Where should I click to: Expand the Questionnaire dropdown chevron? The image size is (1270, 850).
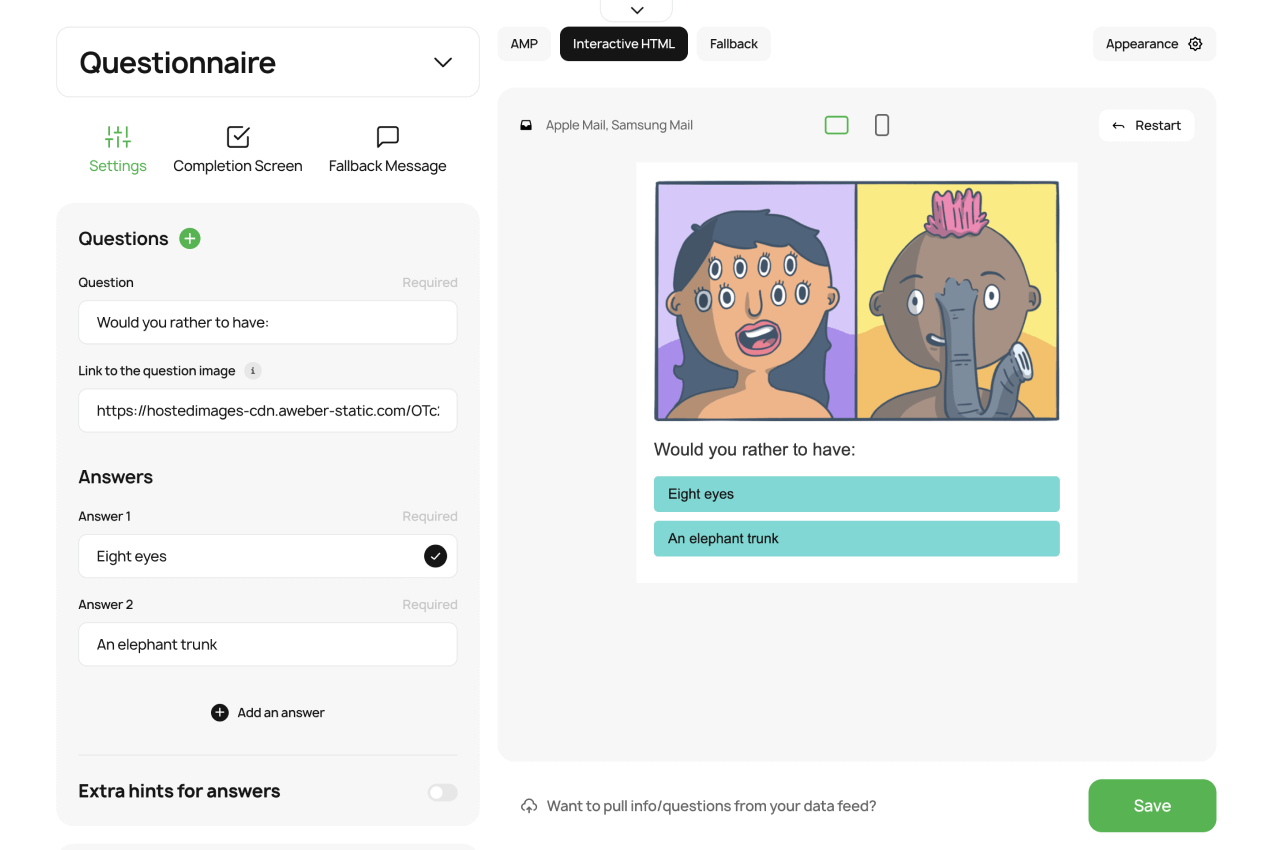tap(443, 62)
